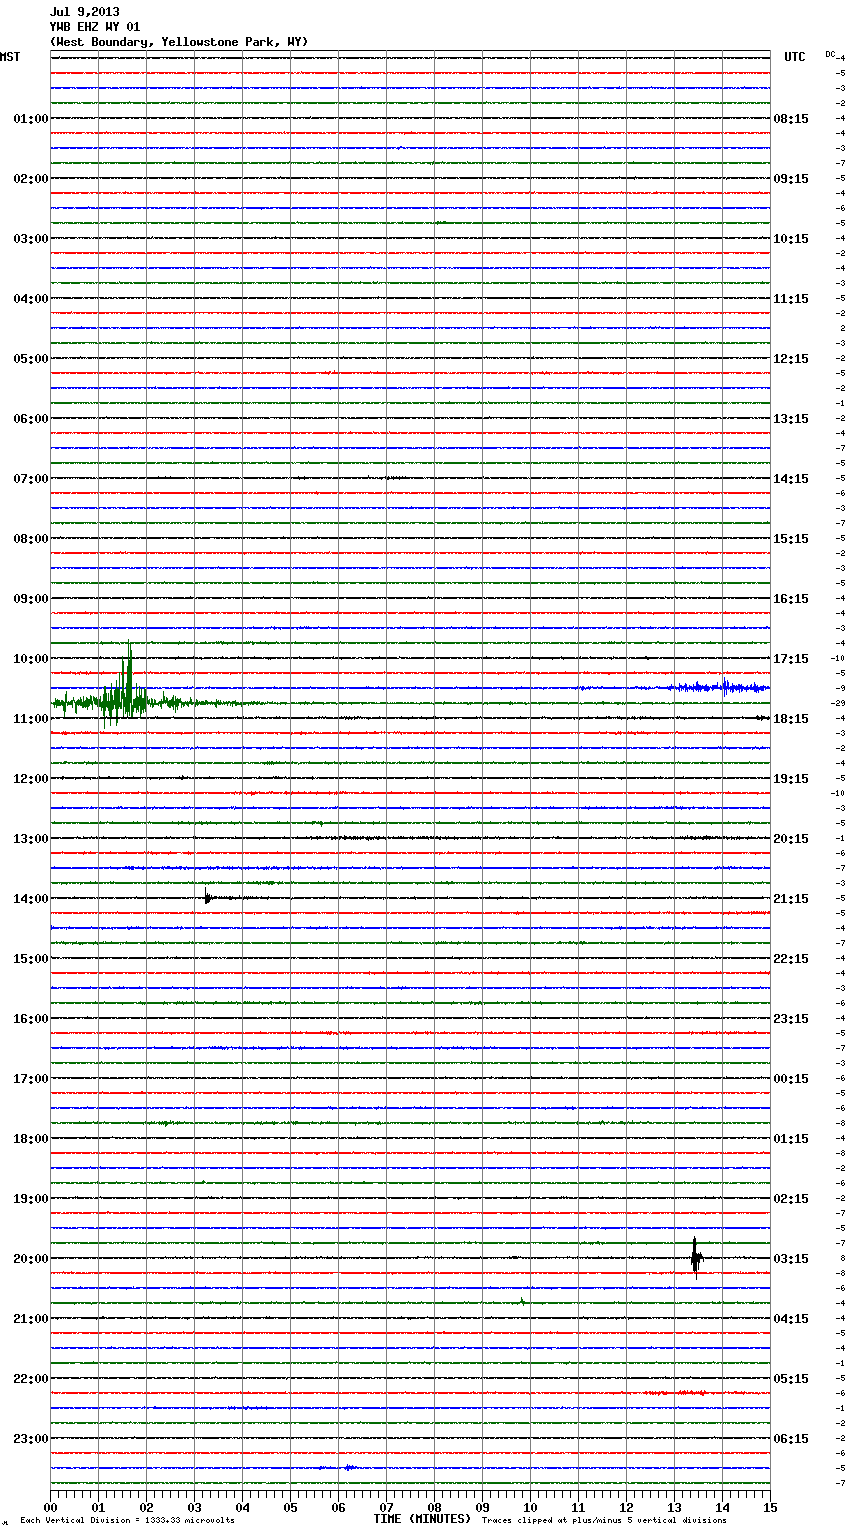Screen dimensions: 850x1534
Task: Click the '05' minute tick label
Action: click(290, 1507)
